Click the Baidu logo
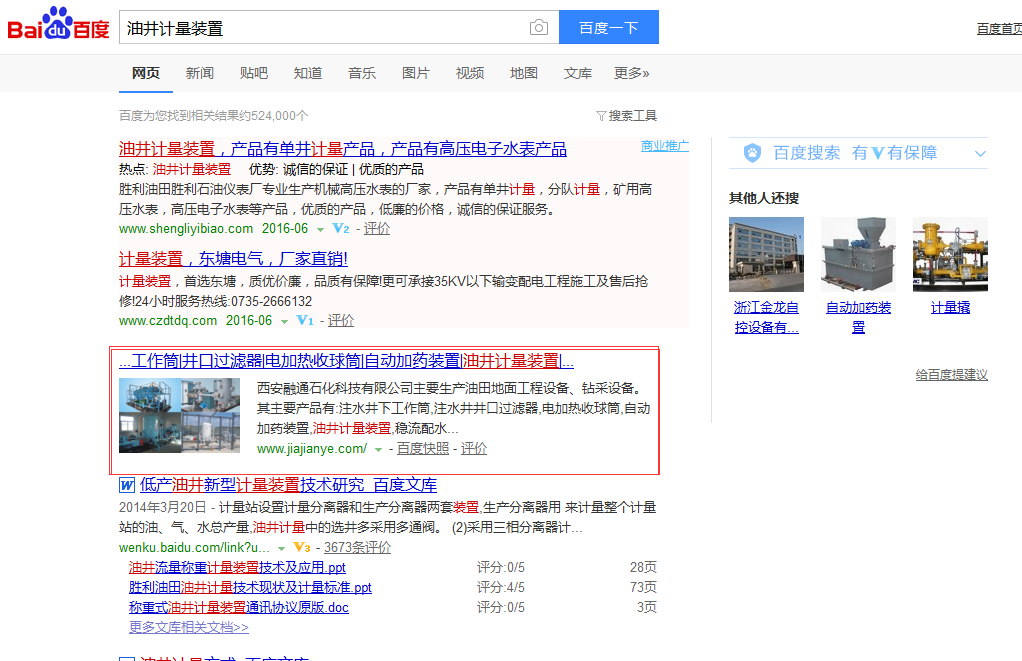Viewport: 1022px width, 661px height. click(x=58, y=25)
